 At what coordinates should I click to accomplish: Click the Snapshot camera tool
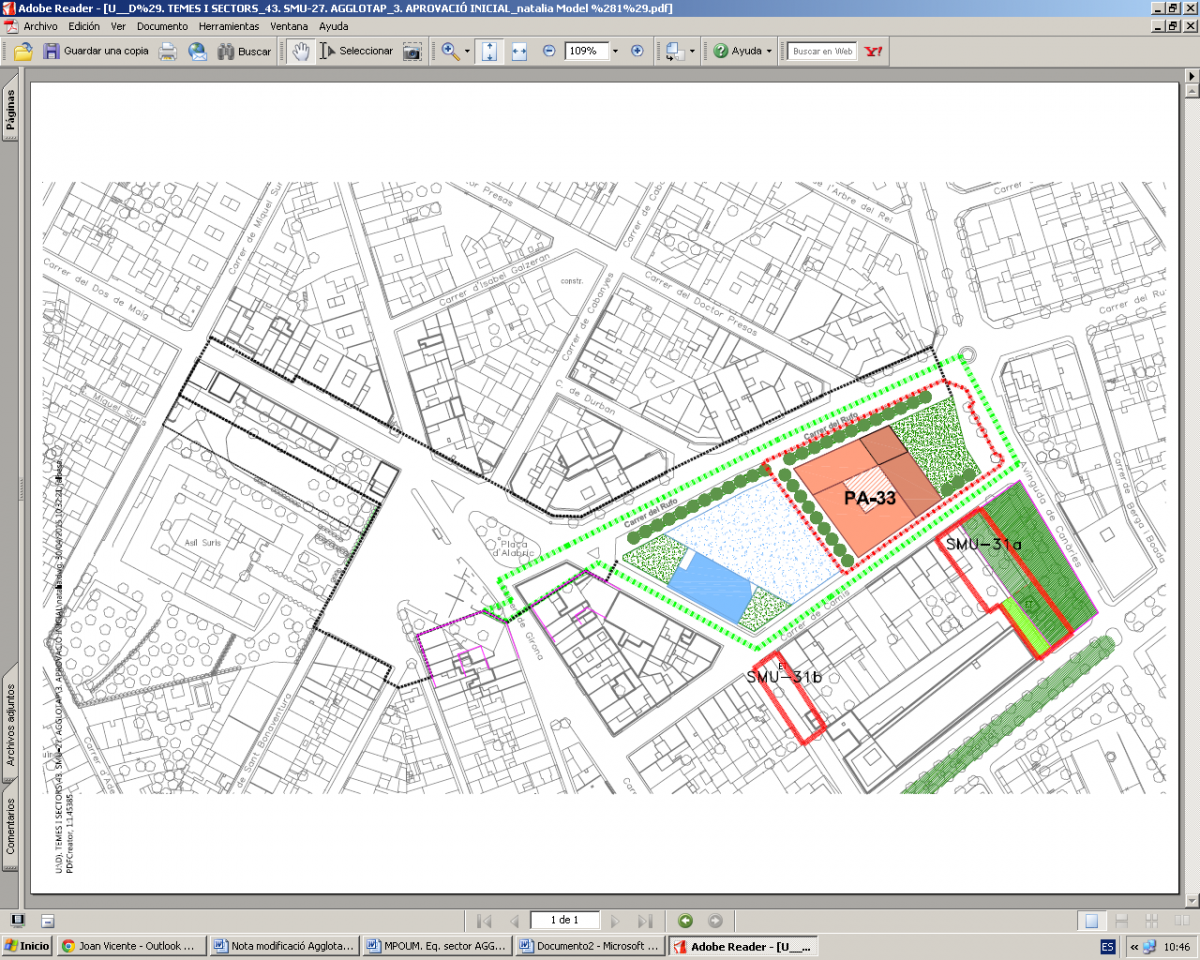(x=412, y=51)
